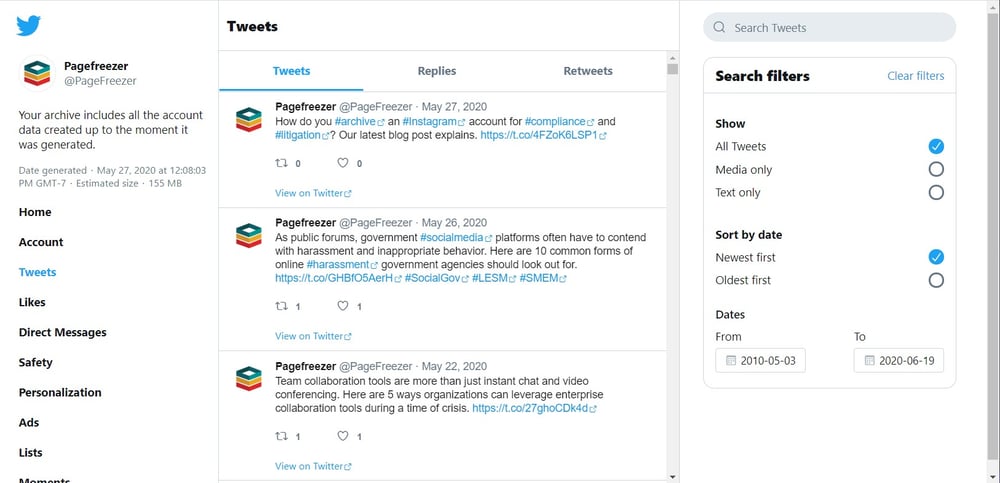Screen dimensions: 1000x483
Task: Click the scrollbar down arrow in tweet list
Action: pyautogui.click(x=672, y=476)
